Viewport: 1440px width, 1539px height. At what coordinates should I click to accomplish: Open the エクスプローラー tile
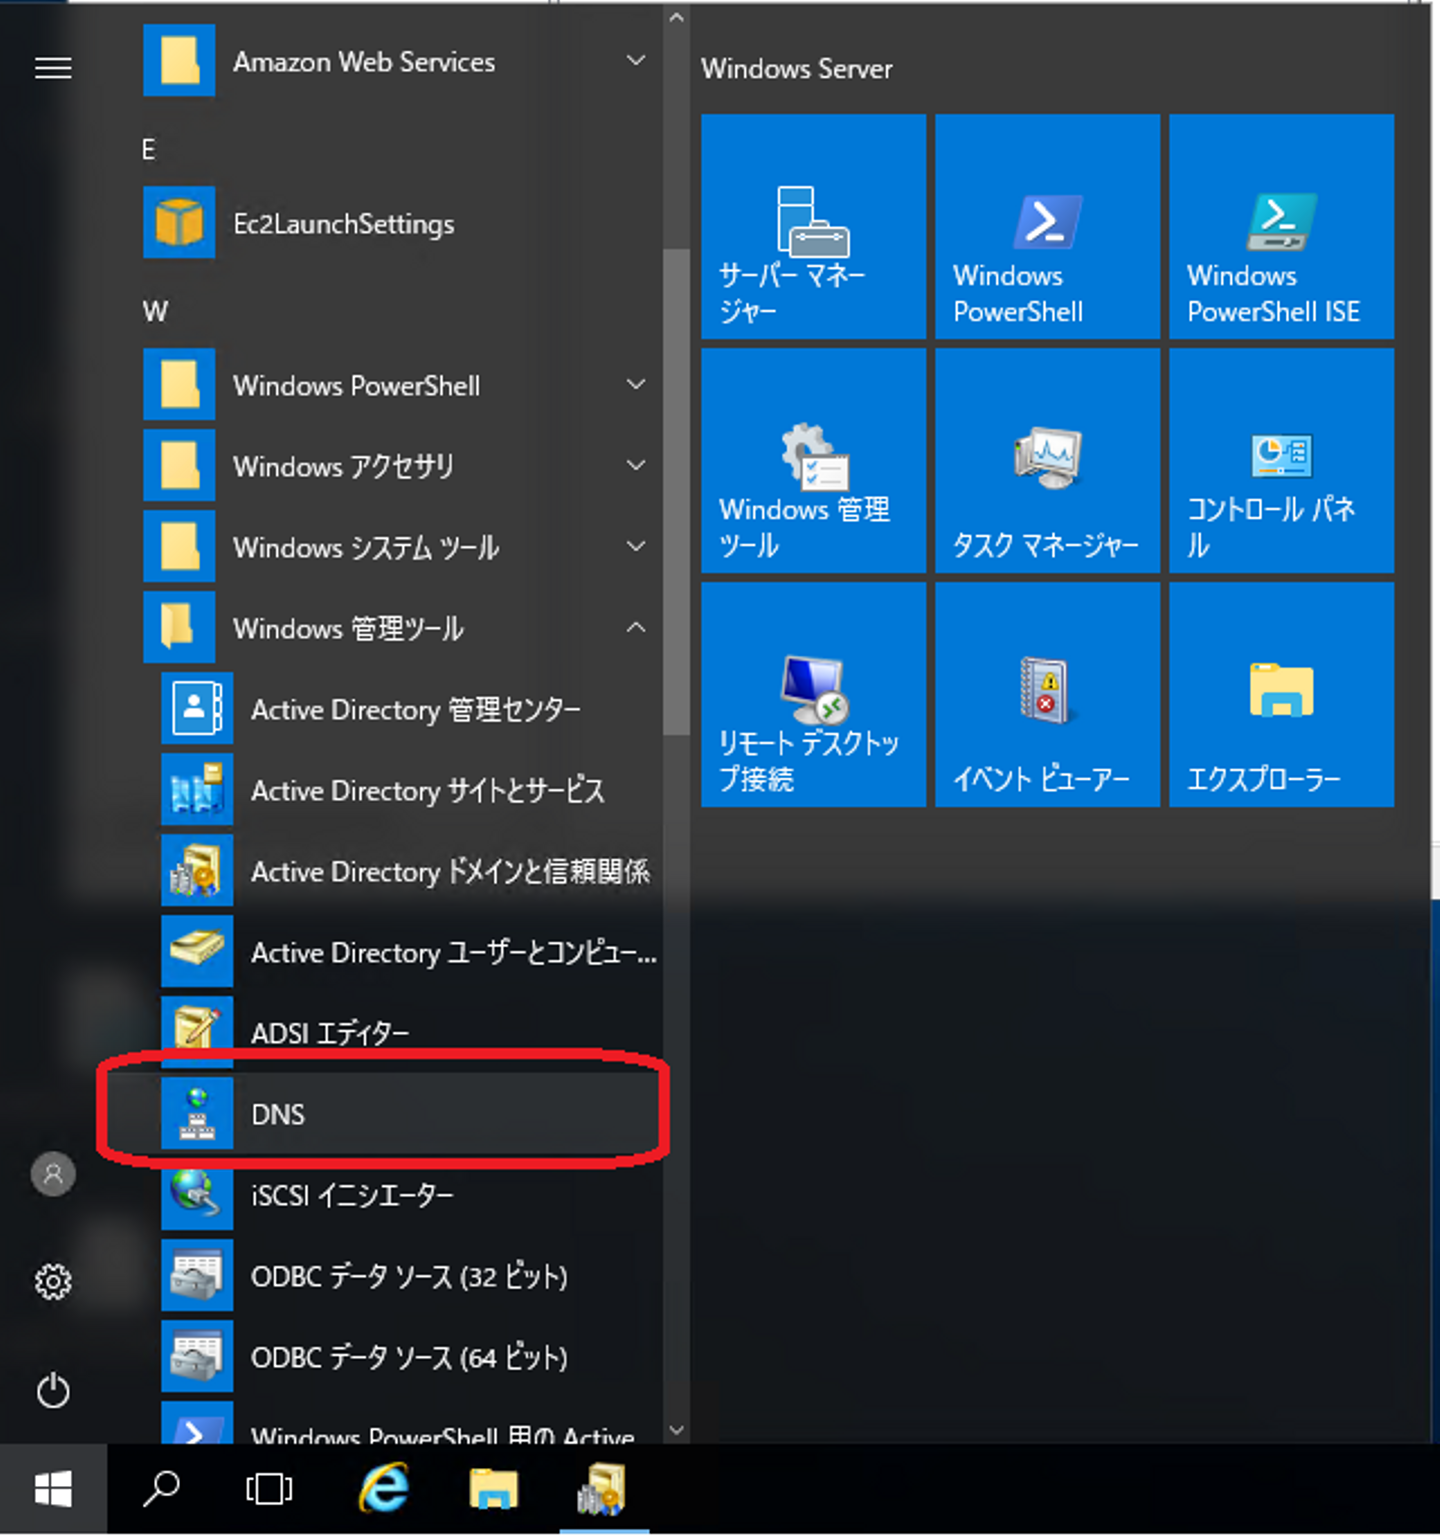[x=1281, y=694]
